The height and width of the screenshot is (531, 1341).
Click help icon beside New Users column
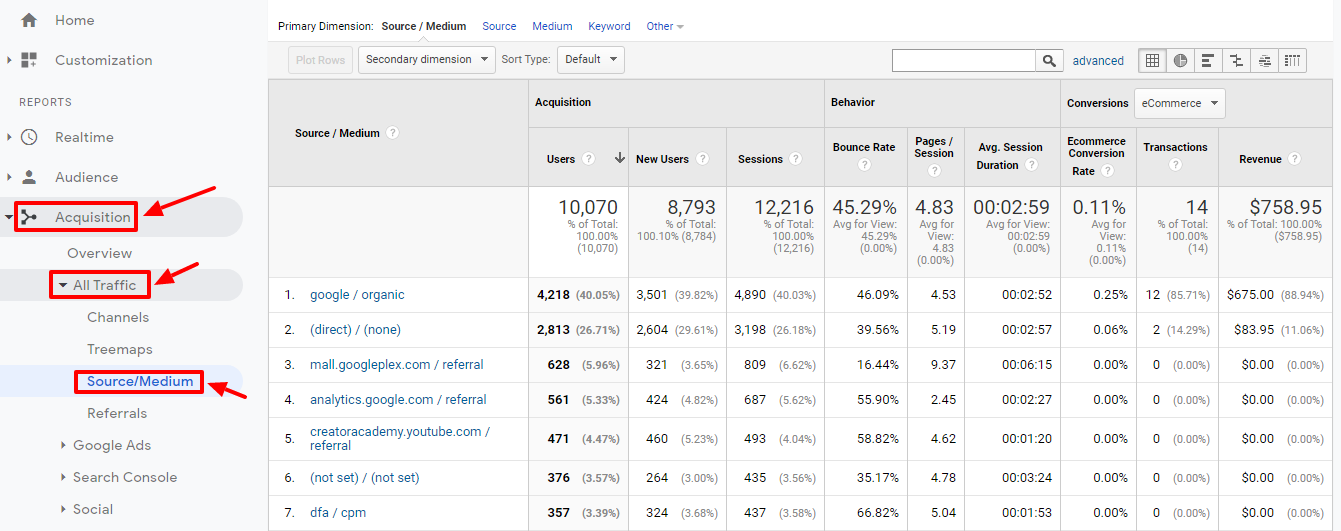pos(703,159)
